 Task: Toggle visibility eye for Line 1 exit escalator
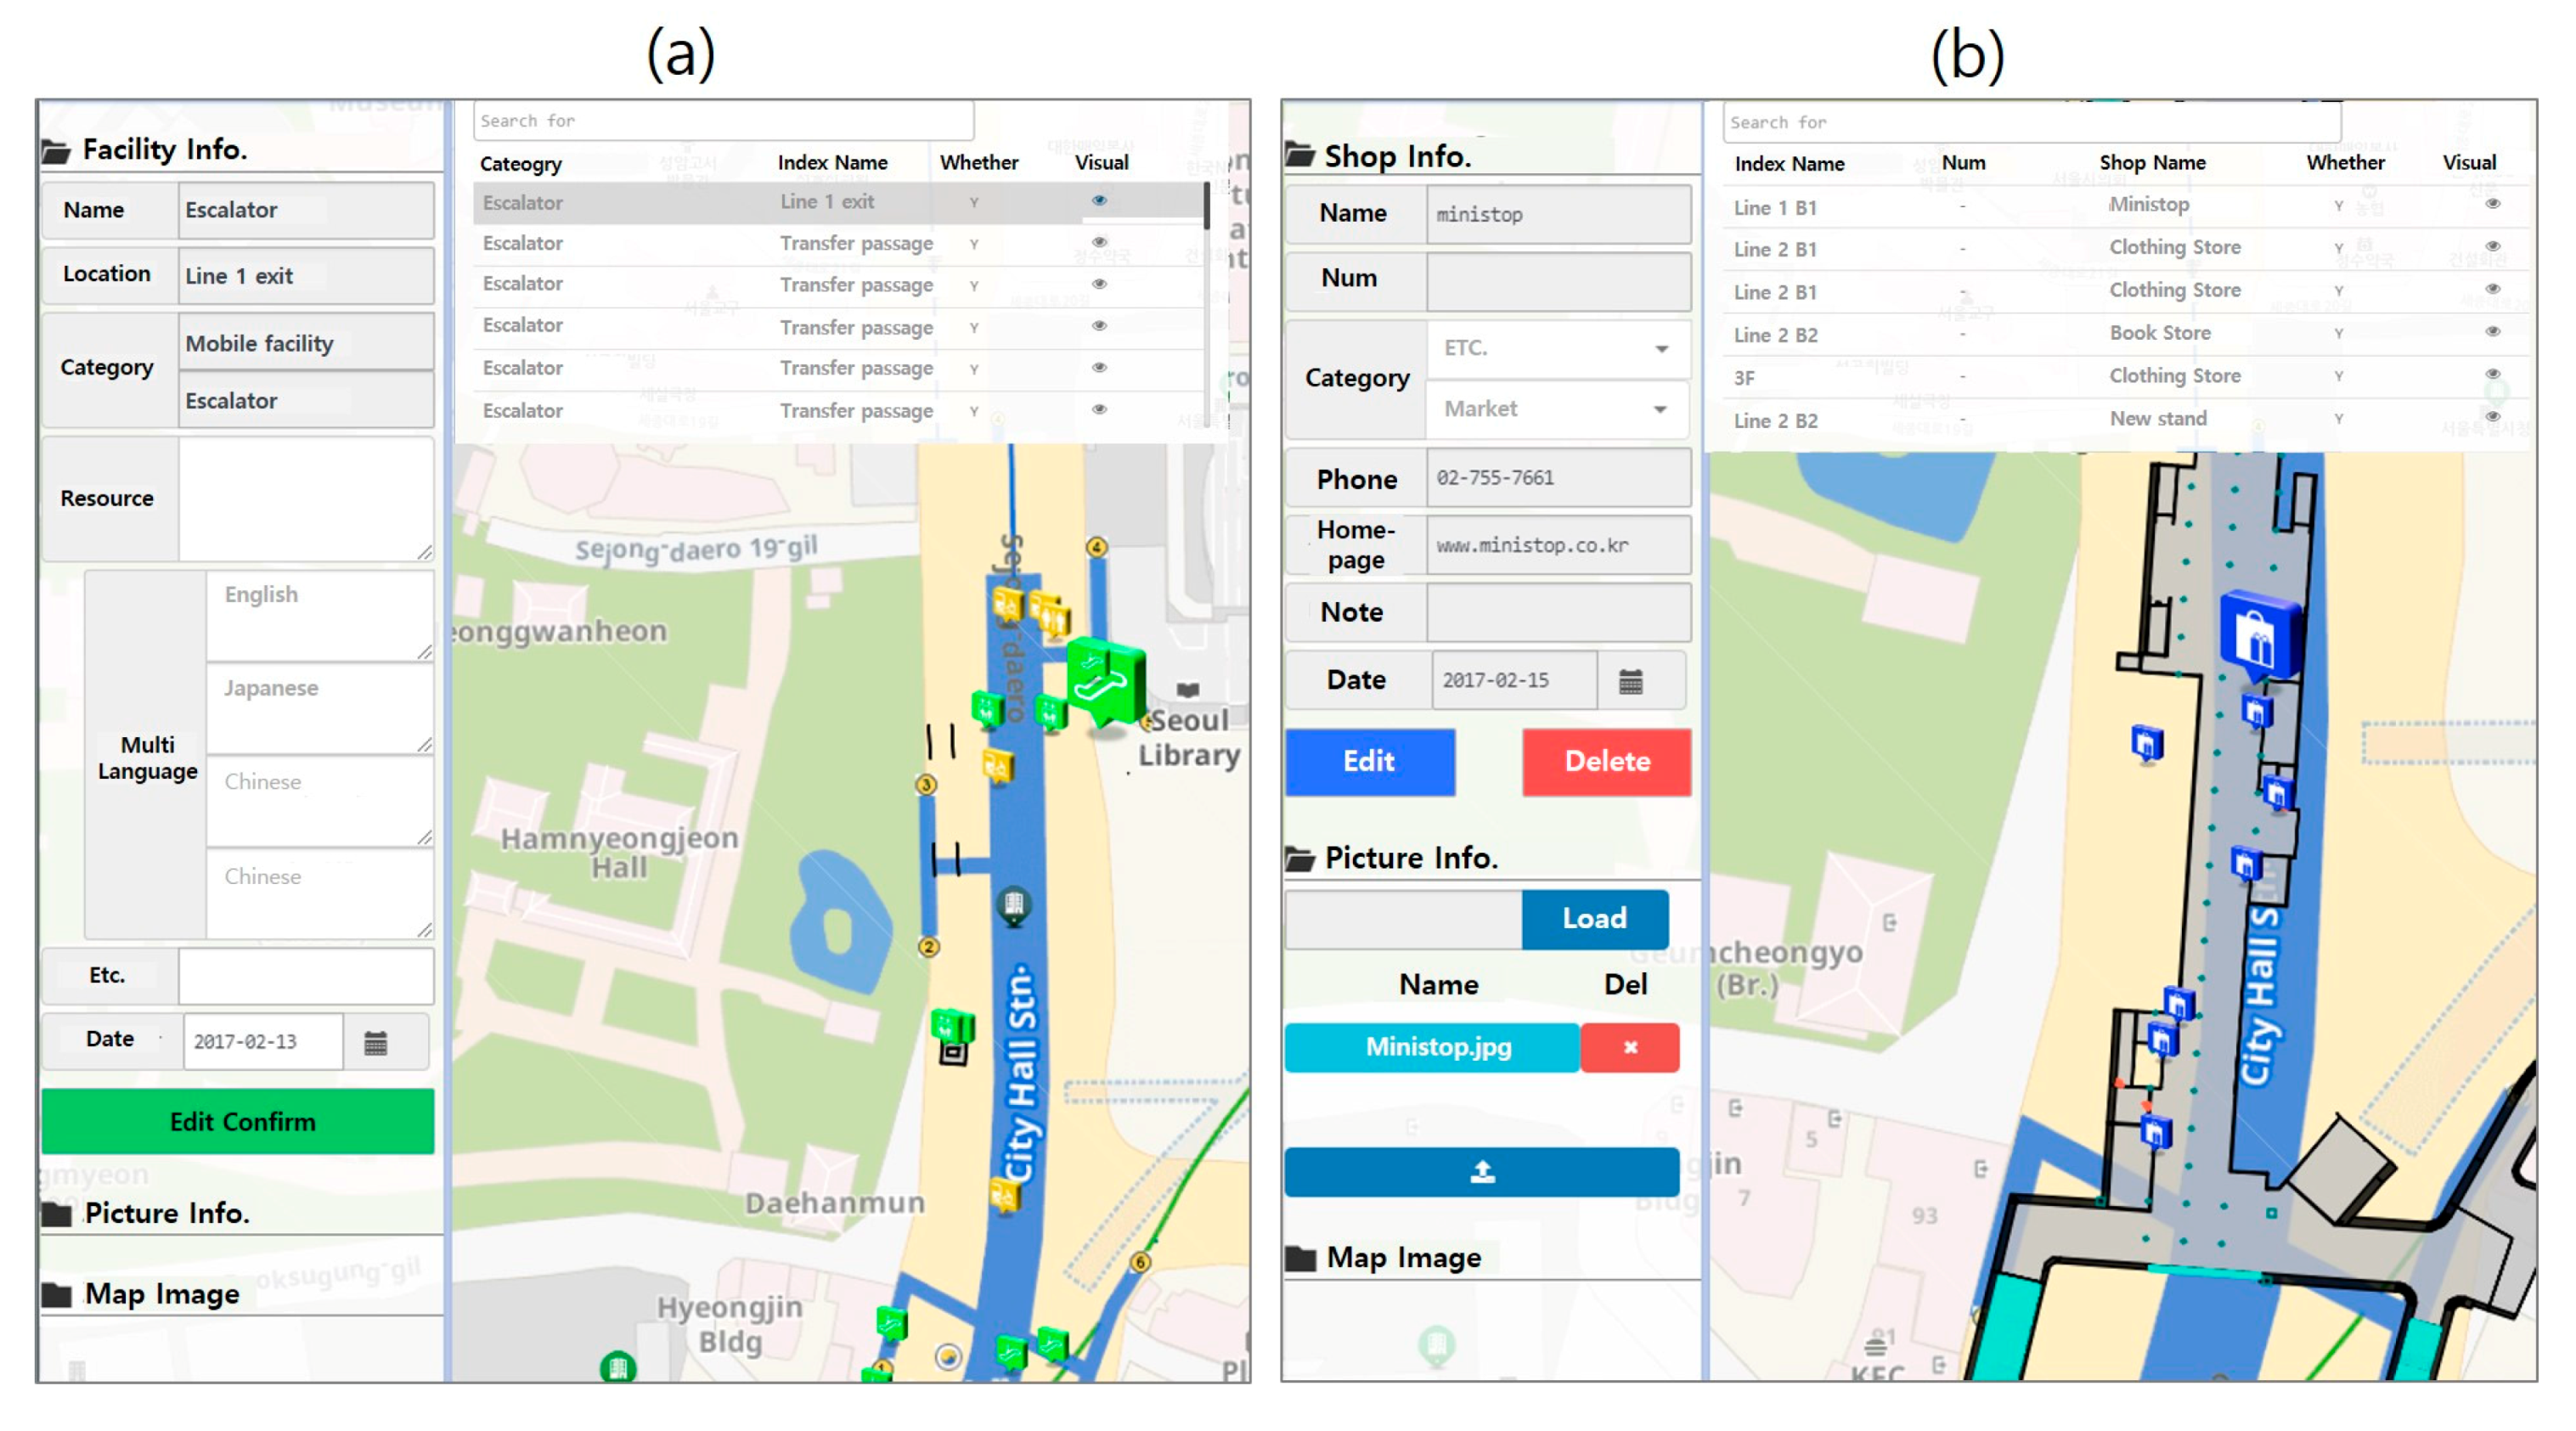tap(1099, 201)
